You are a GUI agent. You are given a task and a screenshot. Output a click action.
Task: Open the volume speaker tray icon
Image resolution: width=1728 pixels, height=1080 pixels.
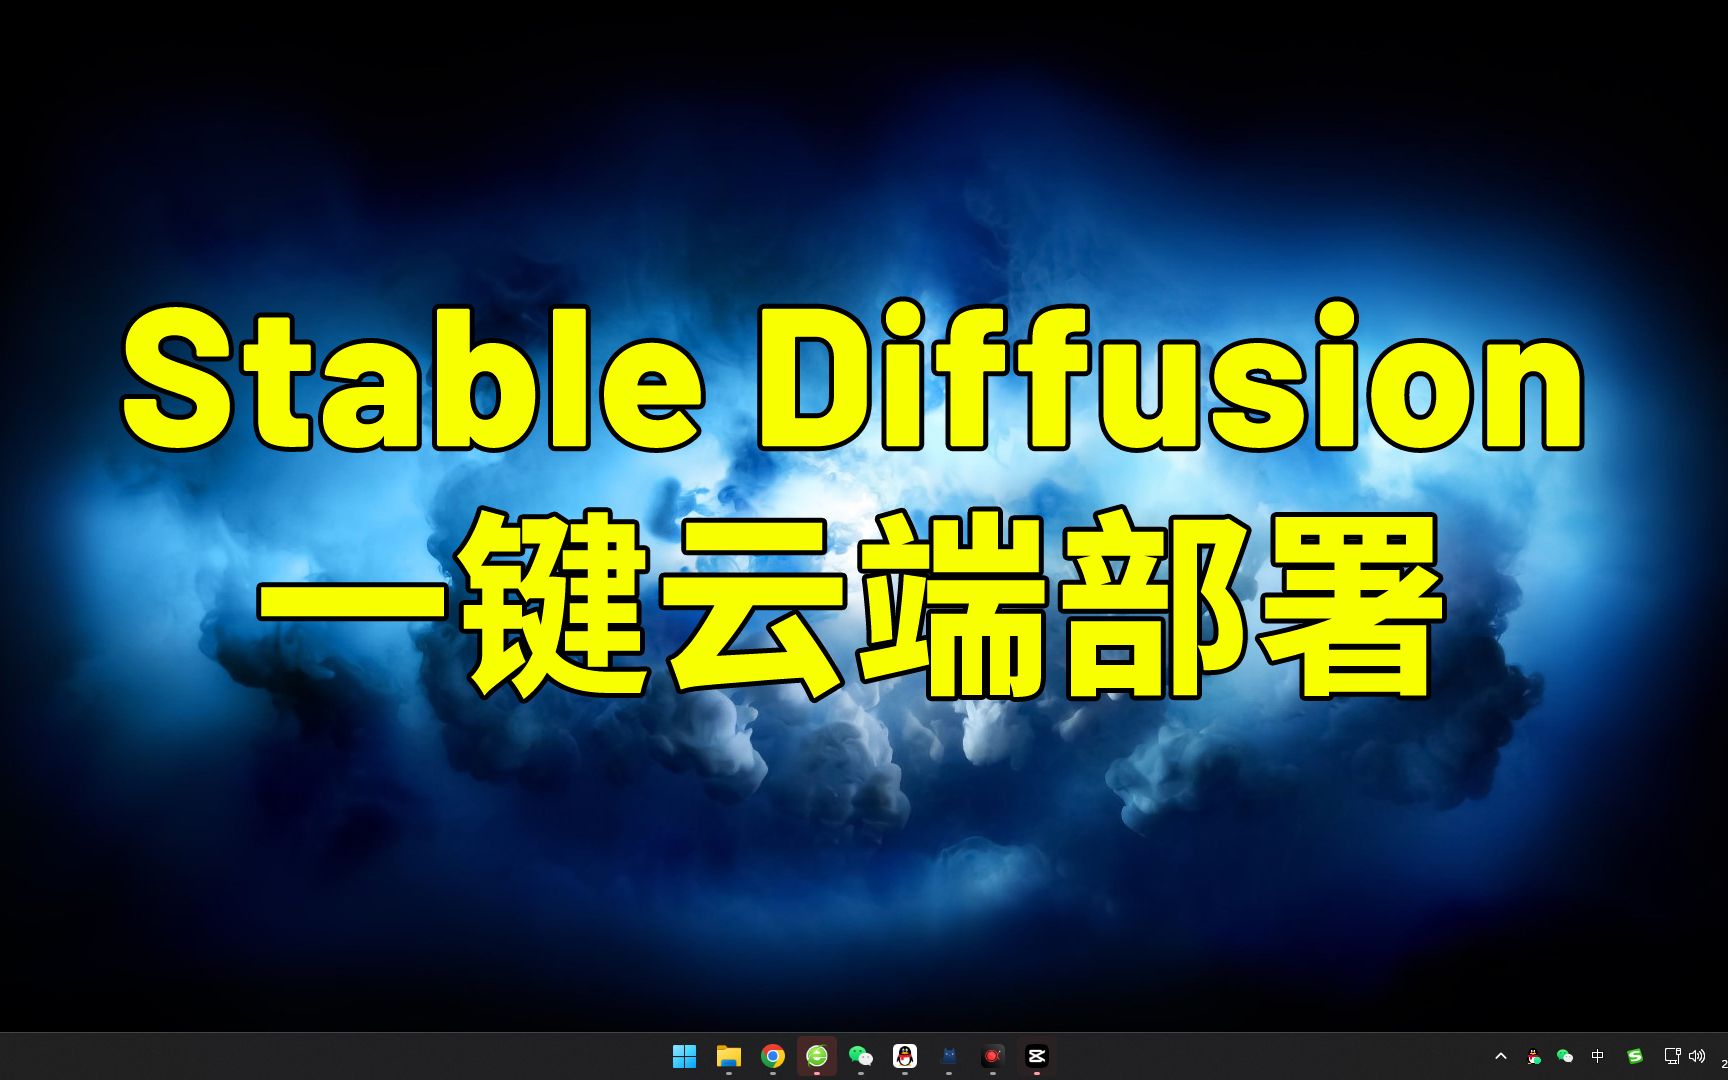click(1697, 1056)
